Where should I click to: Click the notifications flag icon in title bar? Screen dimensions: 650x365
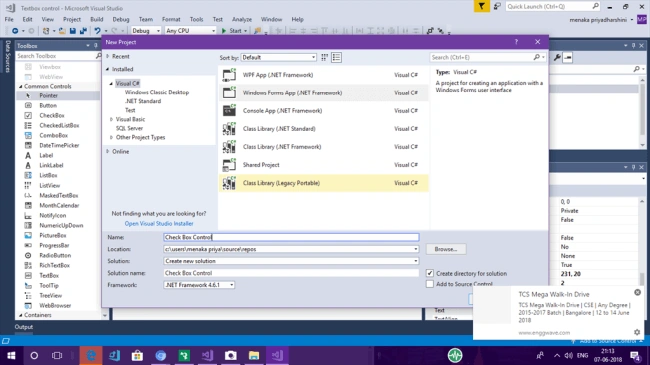[481, 6]
